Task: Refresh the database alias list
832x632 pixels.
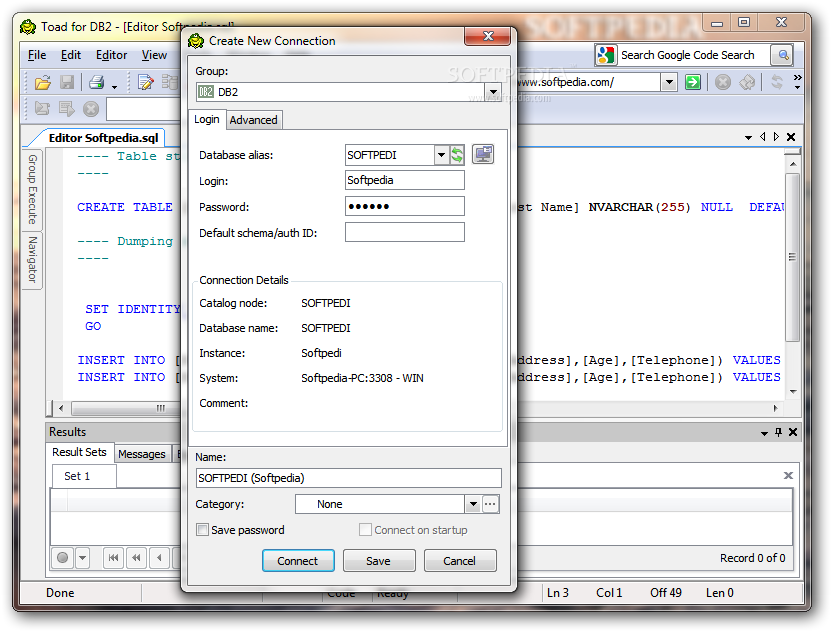Action: (x=457, y=155)
